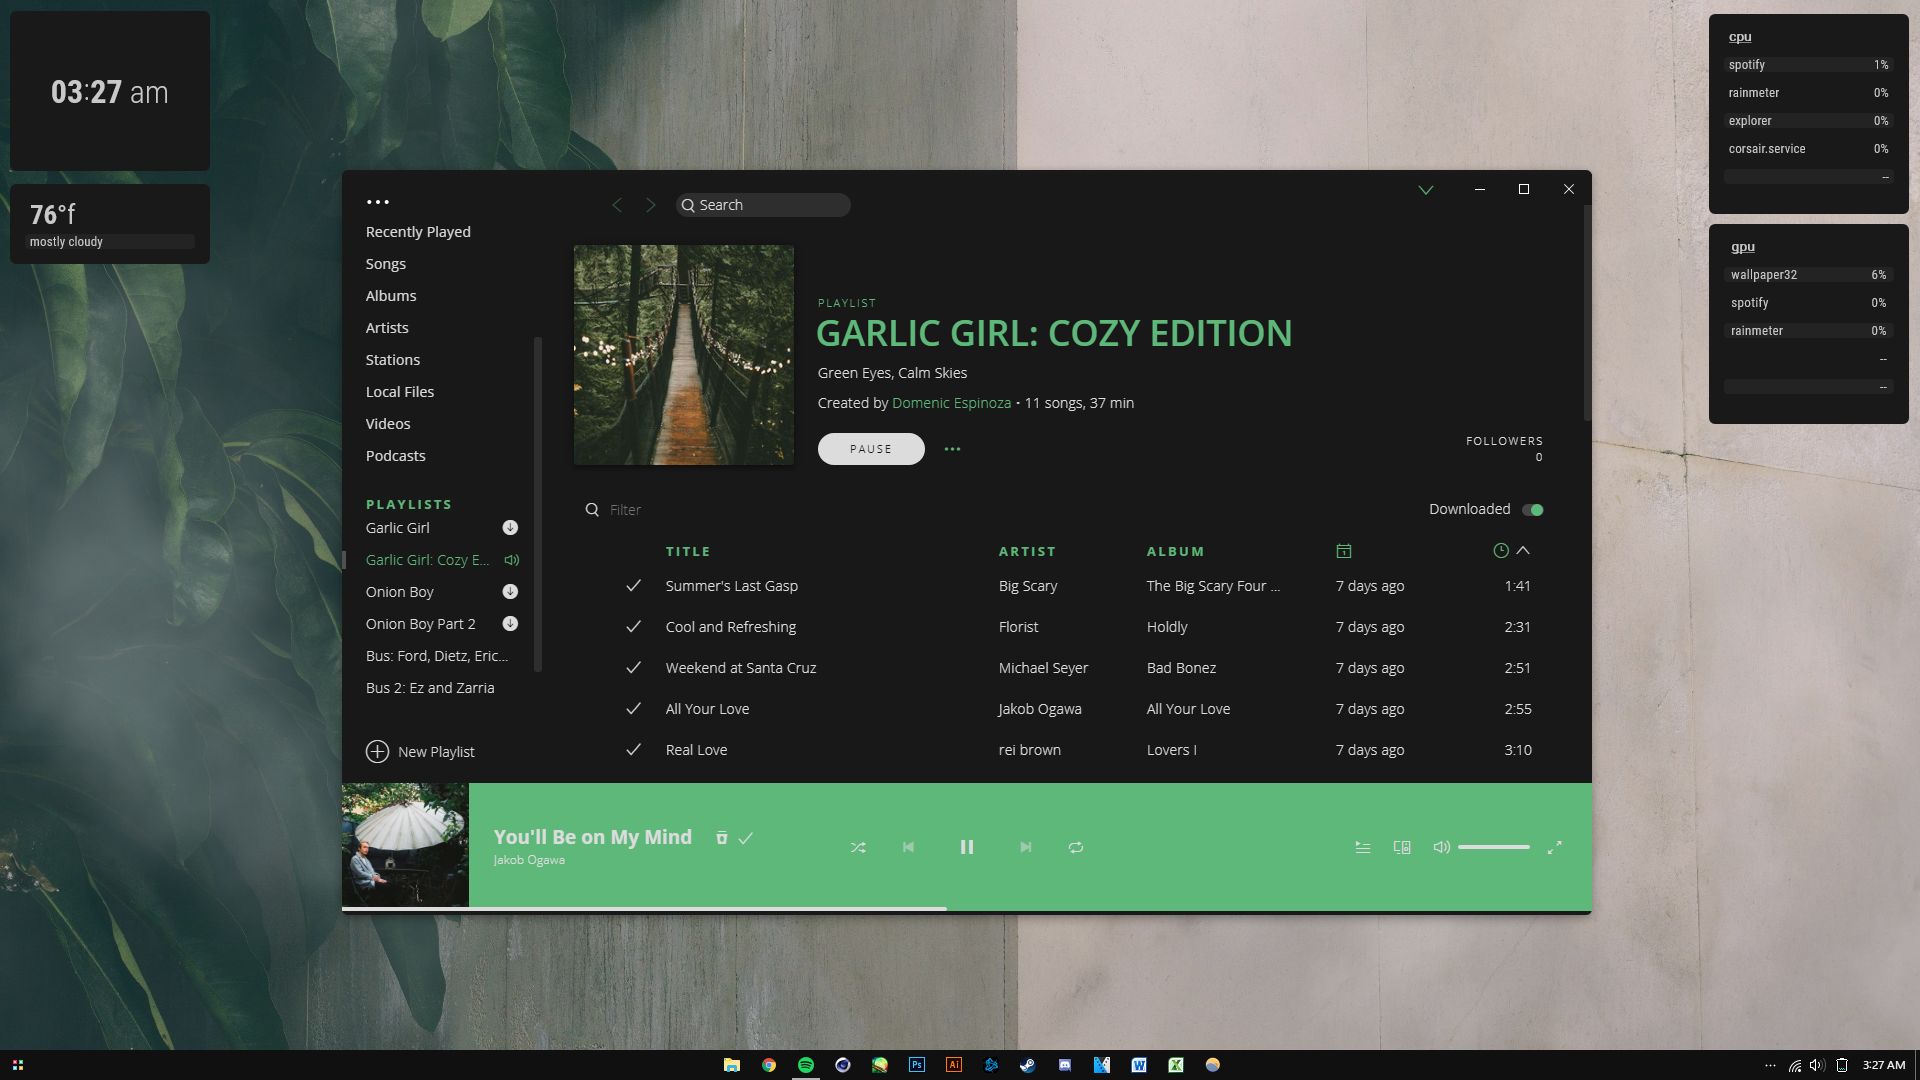The image size is (1920, 1080).
Task: Pause the playlist with the Pause button
Action: (870, 448)
